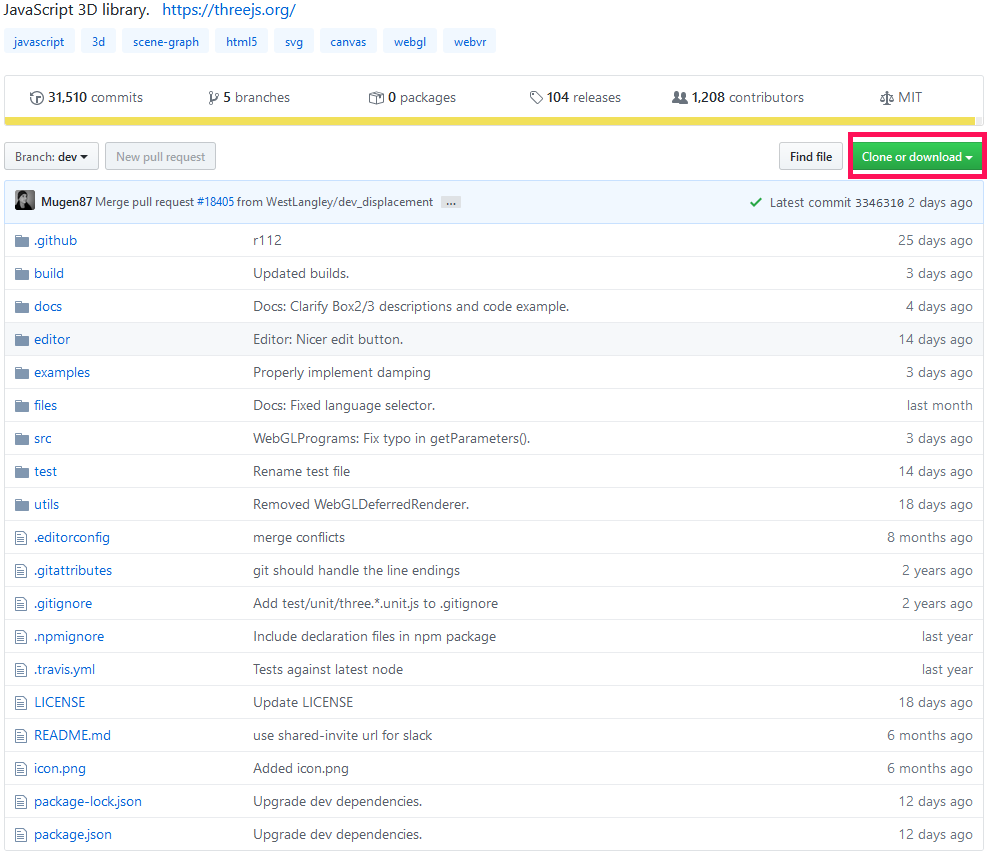Click the Find file button
The height and width of the screenshot is (853, 988).
(811, 157)
